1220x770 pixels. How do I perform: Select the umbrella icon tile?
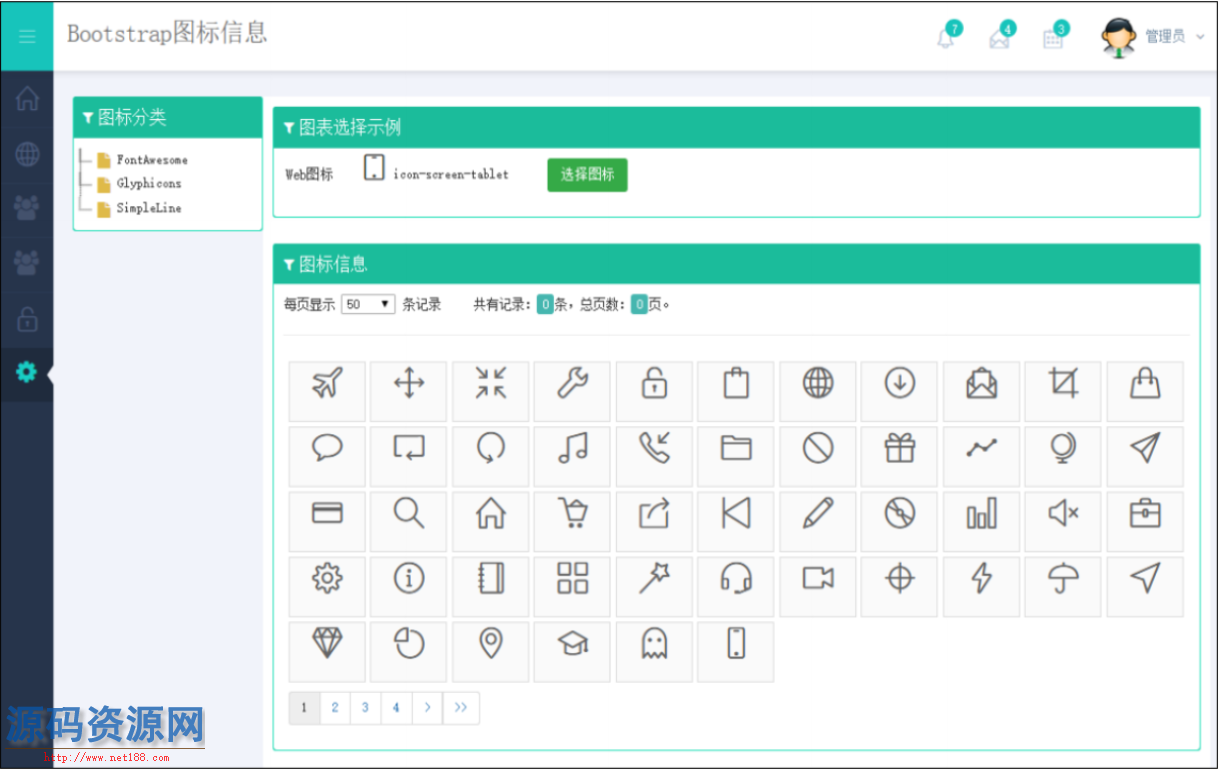pyautogui.click(x=1063, y=586)
